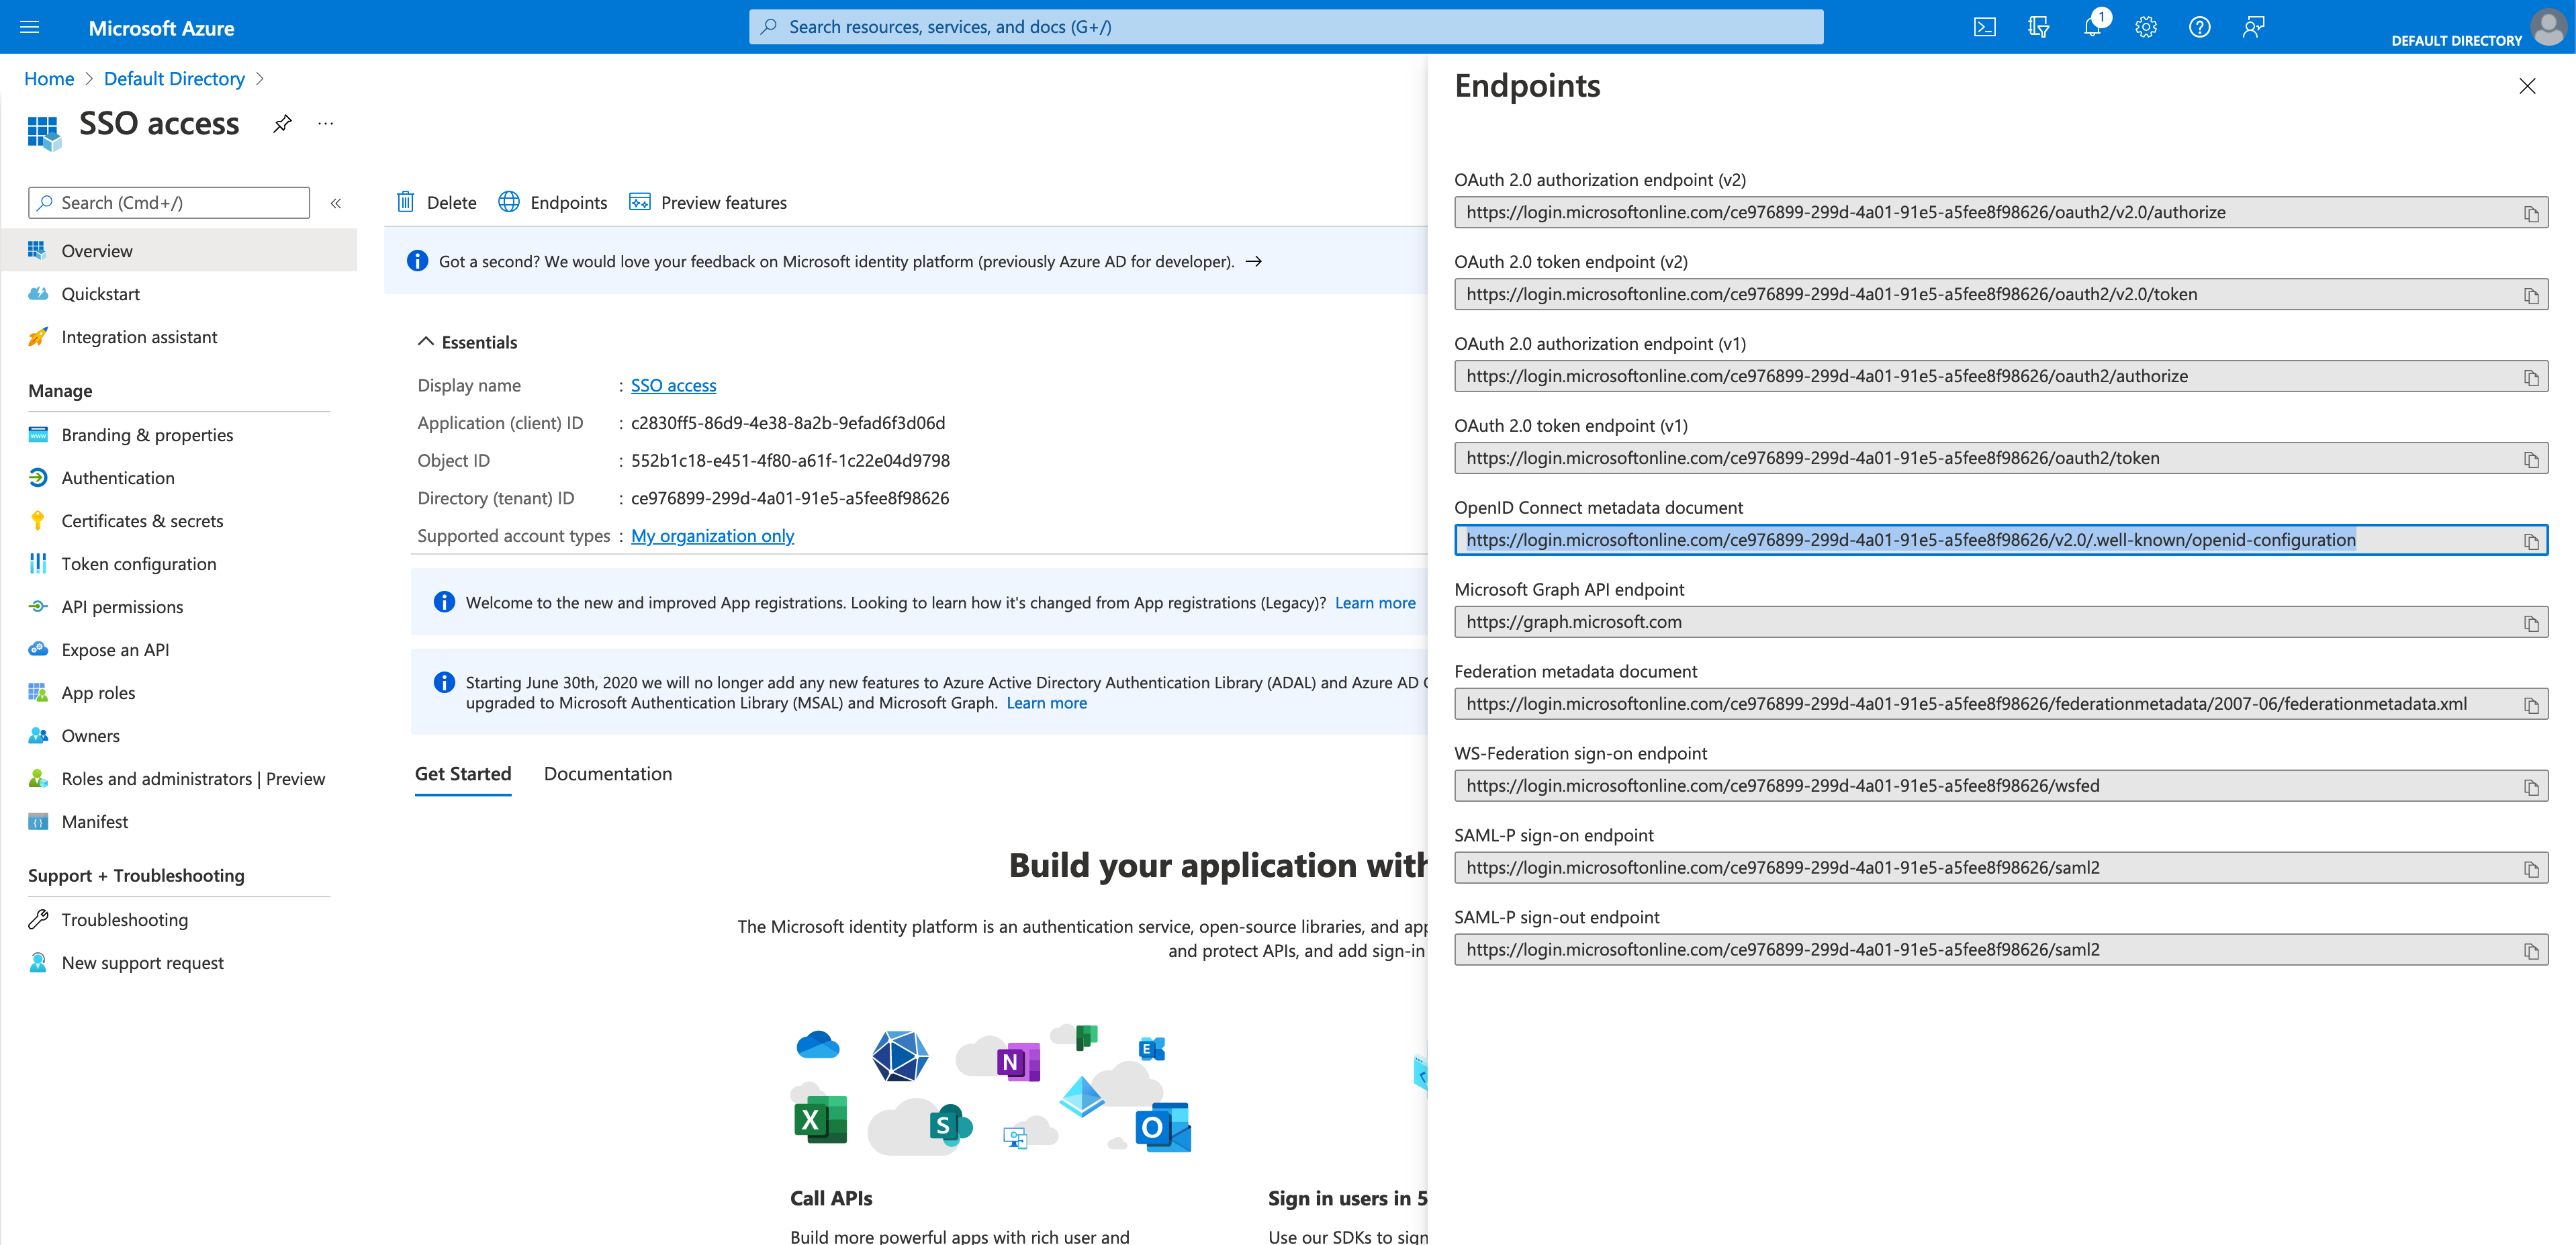The height and width of the screenshot is (1245, 2576).
Task: Copy the Microsoft Graph API endpoint
Action: pyautogui.click(x=2531, y=623)
